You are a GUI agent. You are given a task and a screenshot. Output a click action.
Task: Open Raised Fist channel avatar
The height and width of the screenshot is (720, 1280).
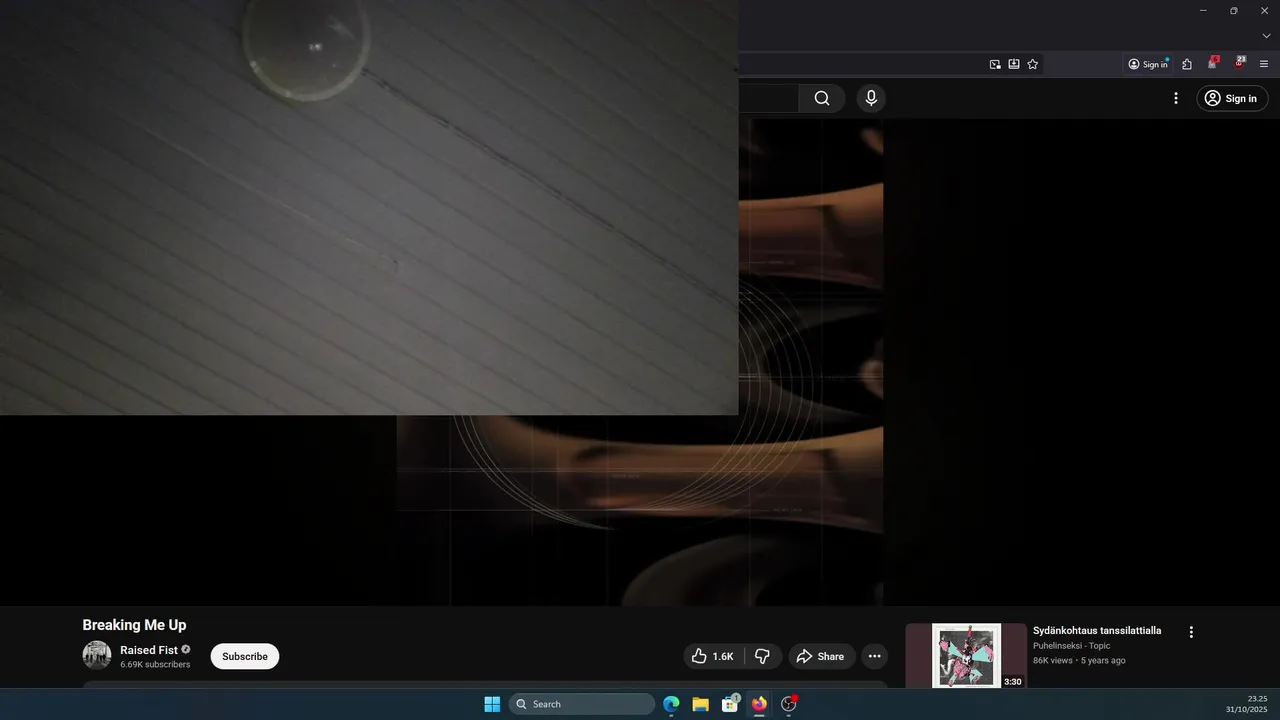pyautogui.click(x=97, y=655)
